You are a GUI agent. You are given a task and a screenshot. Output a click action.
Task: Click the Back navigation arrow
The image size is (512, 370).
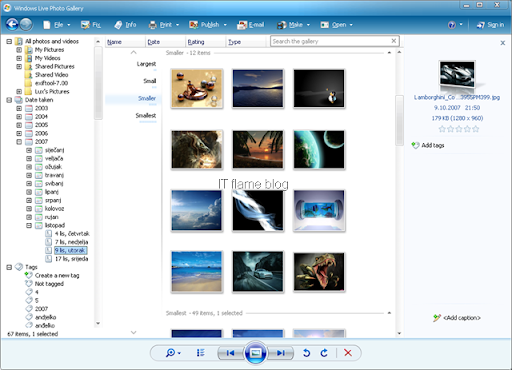(12, 24)
